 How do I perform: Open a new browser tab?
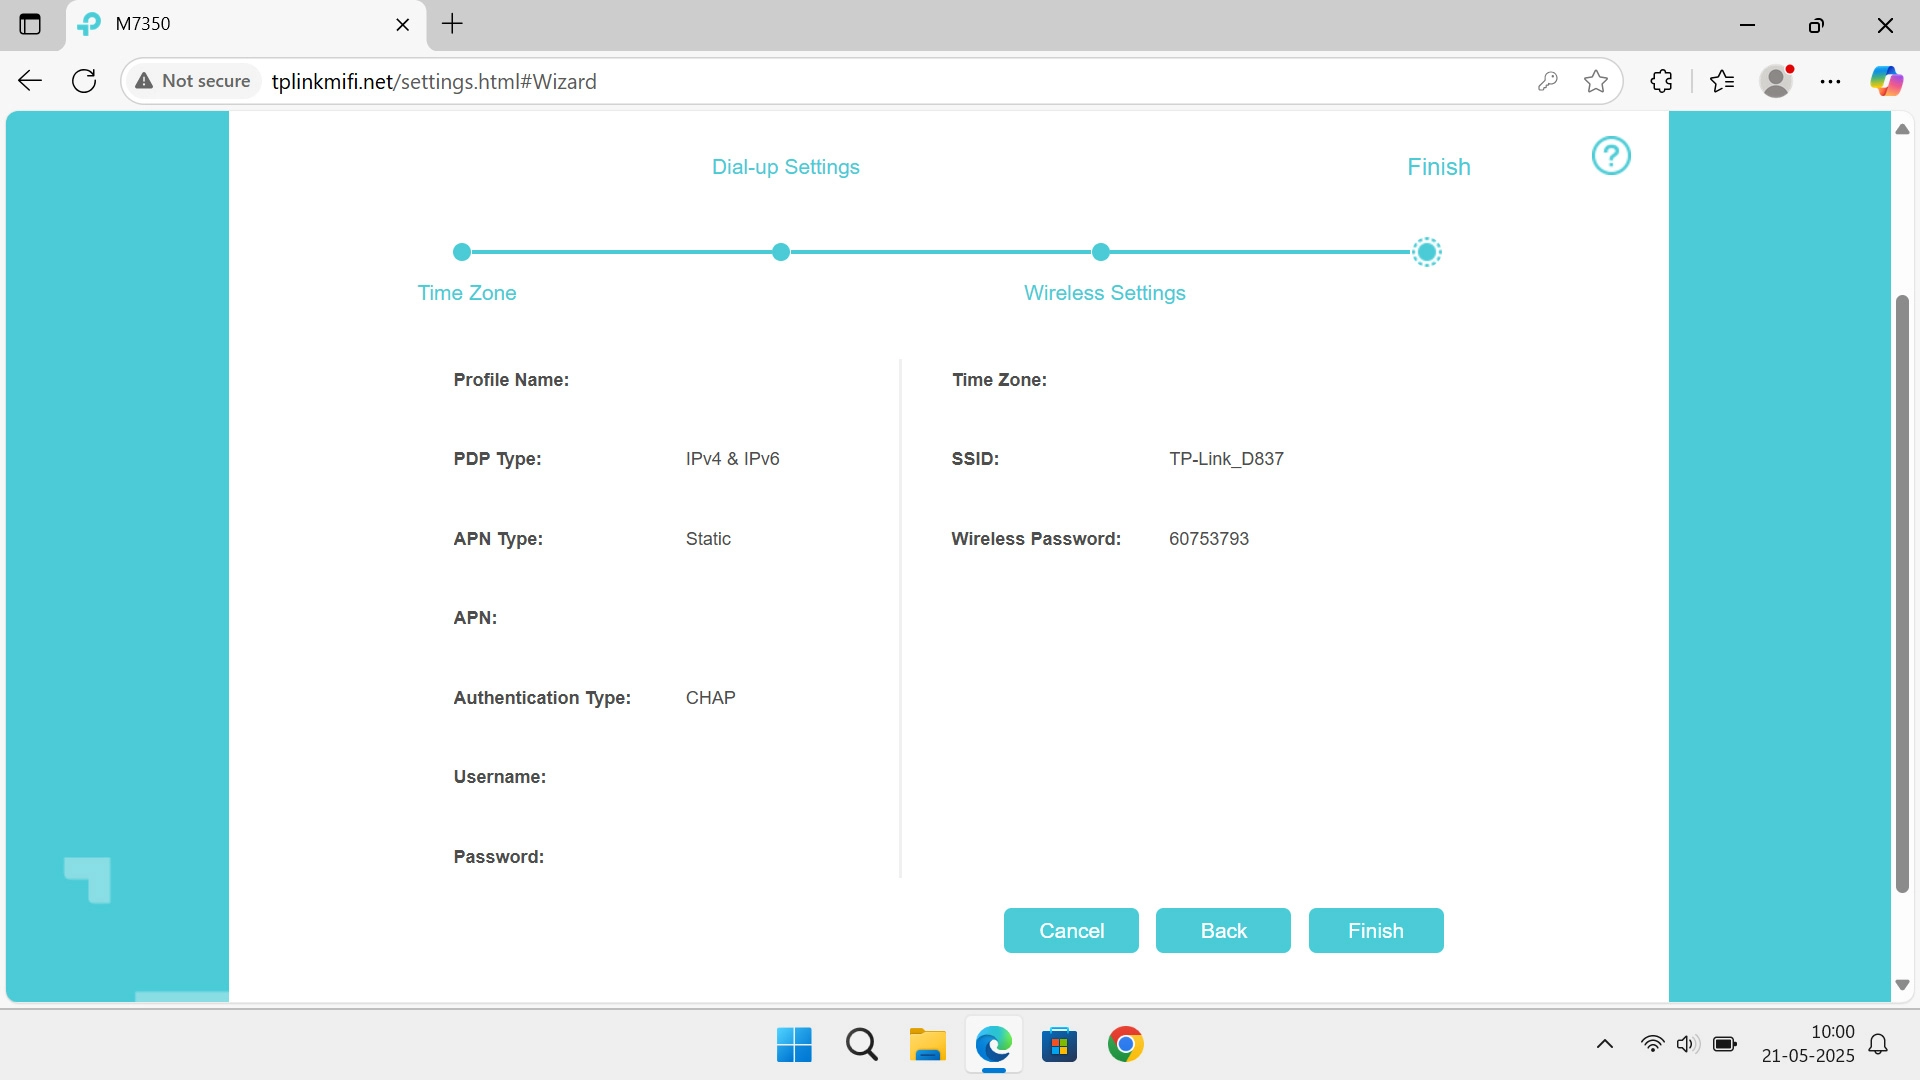click(x=452, y=24)
